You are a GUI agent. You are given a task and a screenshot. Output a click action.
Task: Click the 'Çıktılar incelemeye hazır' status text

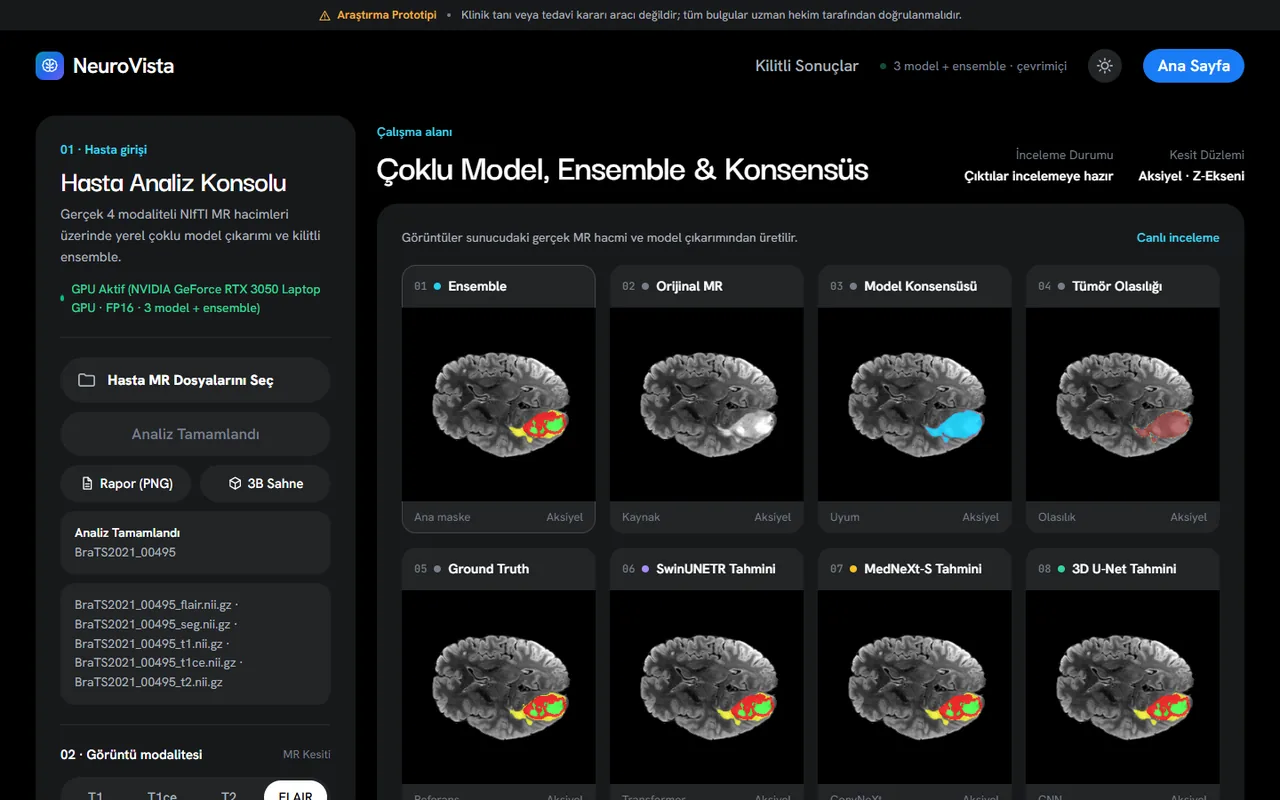1038,176
